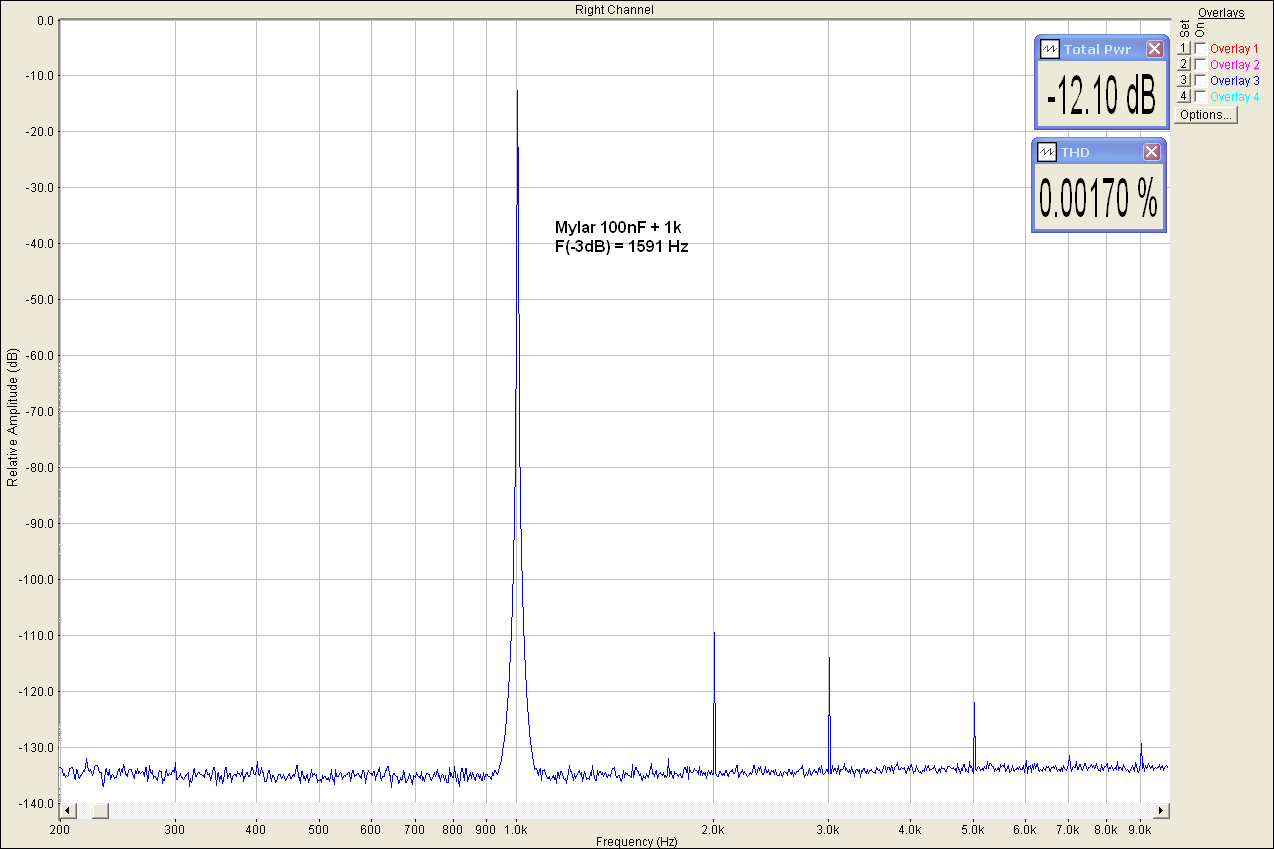This screenshot has width=1274, height=849.
Task: Click Set button 2 for overlays
Action: tap(1183, 64)
